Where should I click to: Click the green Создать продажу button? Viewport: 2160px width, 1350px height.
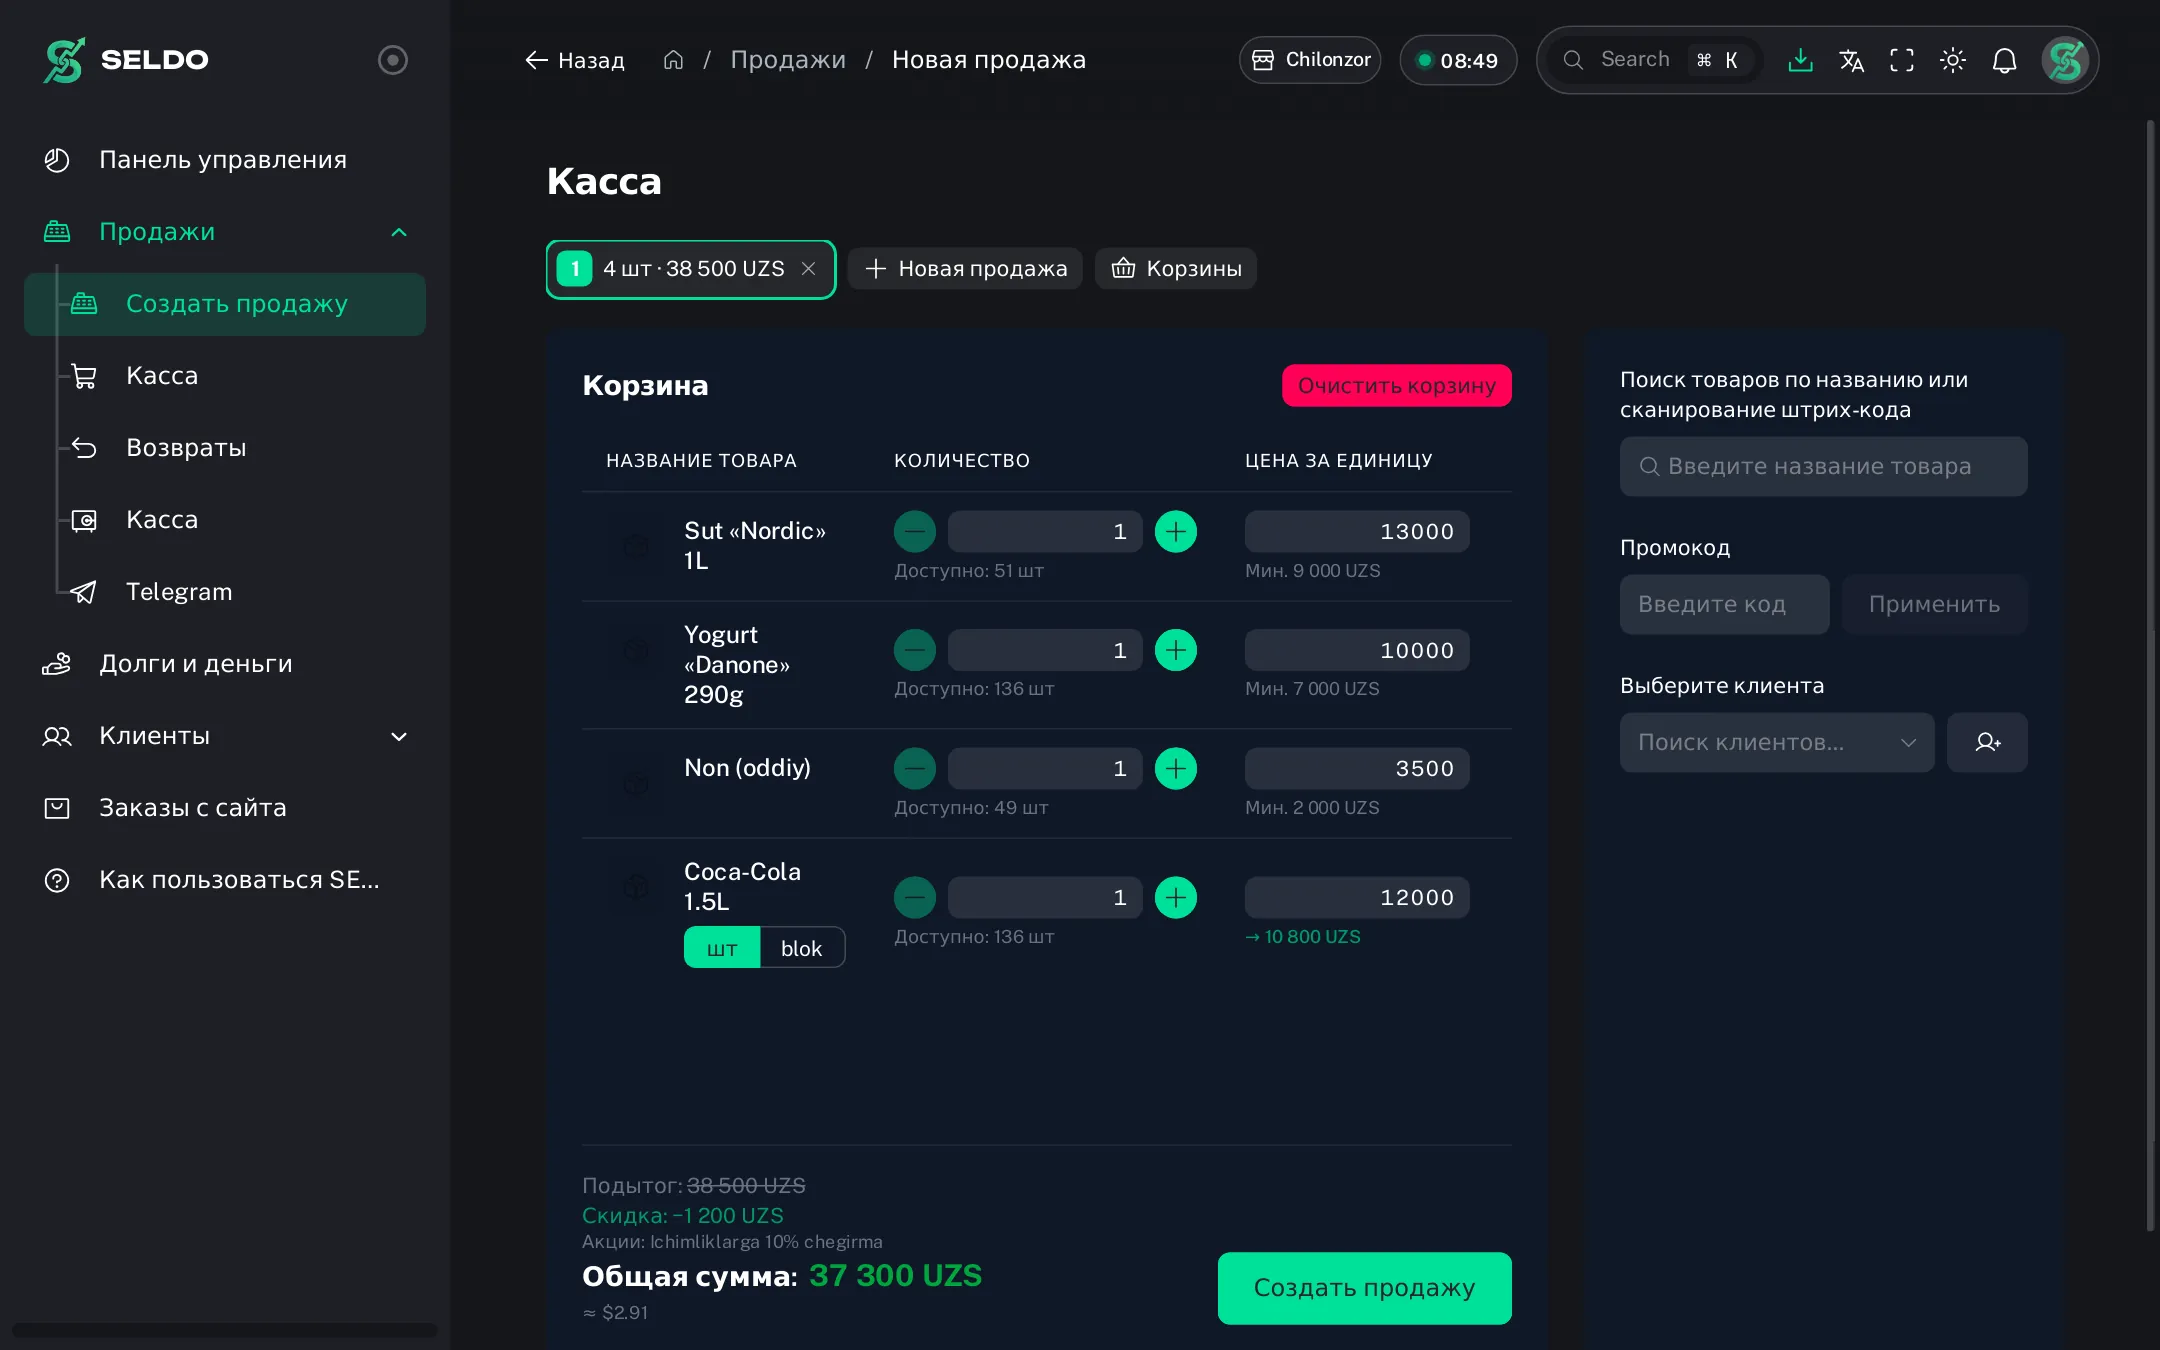(x=1365, y=1288)
